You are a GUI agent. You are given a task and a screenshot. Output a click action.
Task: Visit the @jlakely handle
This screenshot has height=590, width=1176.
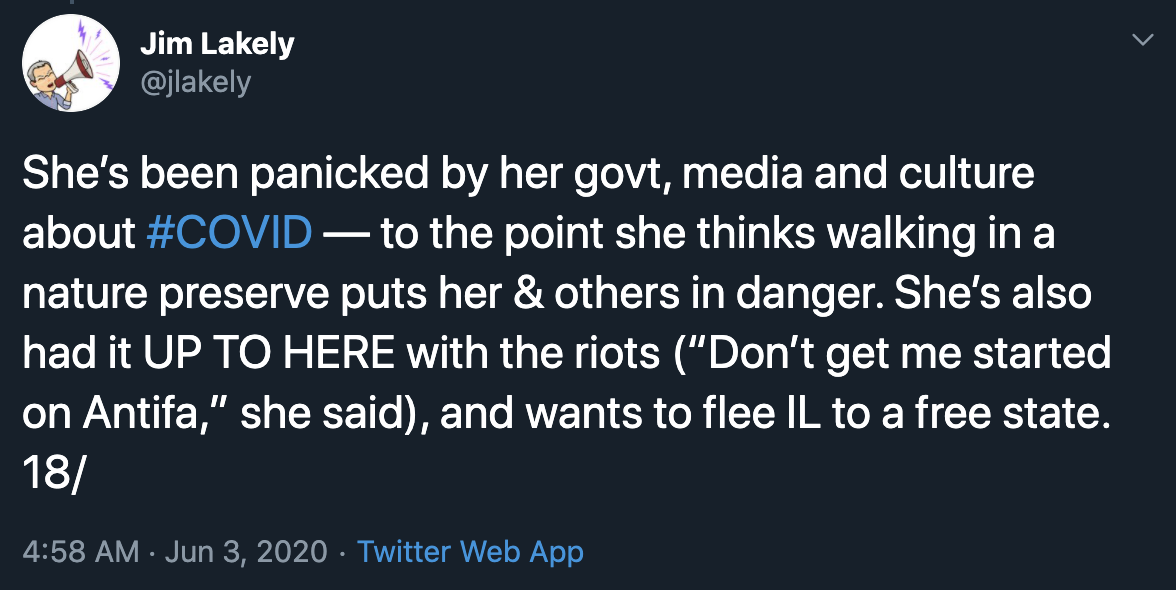[x=195, y=82]
